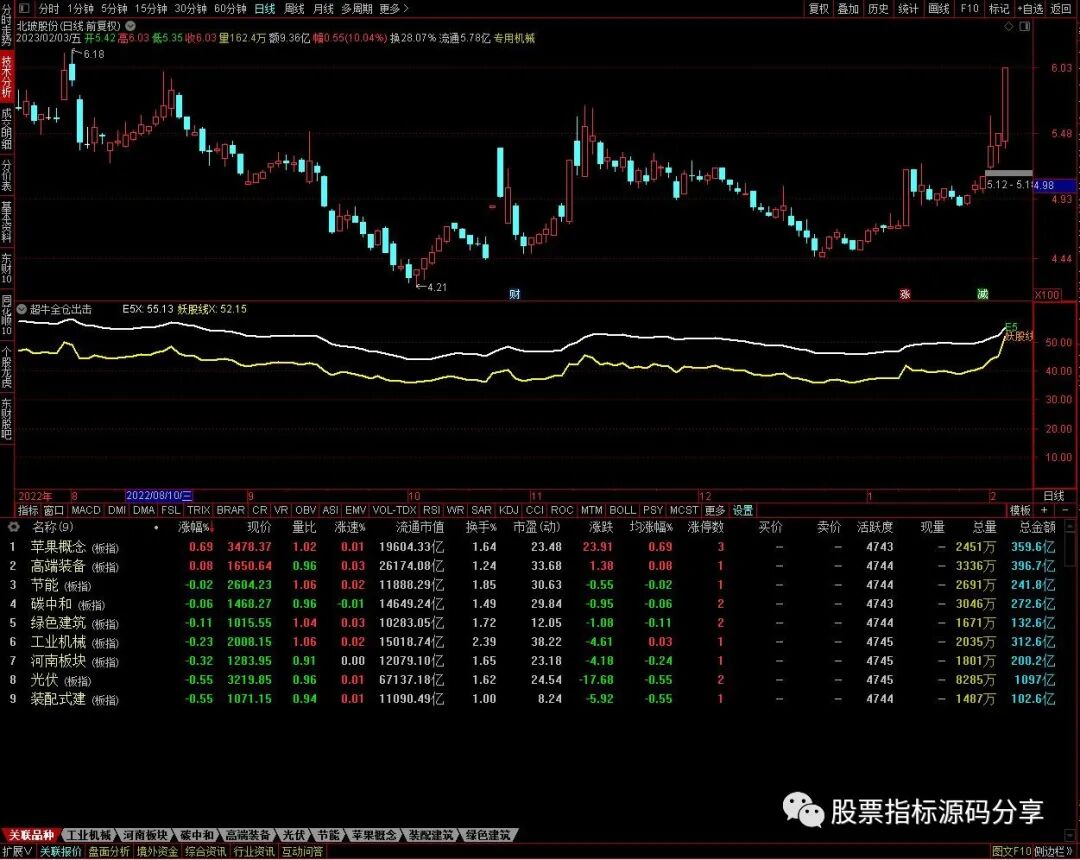The image size is (1080, 860).
Task: Open 关联报价 bottom tab
Action: pos(60,852)
